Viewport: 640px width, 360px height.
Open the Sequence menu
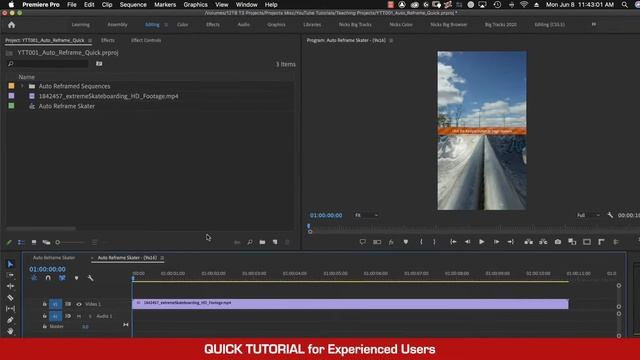coord(133,4)
